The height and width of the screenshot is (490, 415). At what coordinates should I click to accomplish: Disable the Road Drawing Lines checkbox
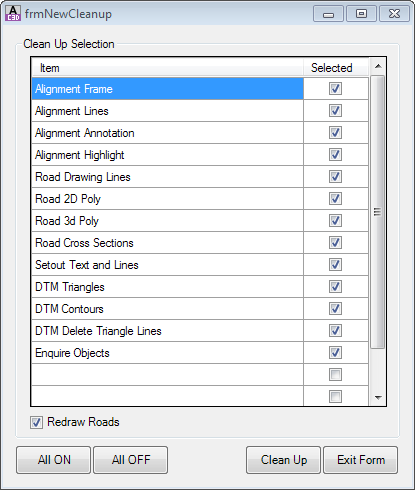coord(335,177)
